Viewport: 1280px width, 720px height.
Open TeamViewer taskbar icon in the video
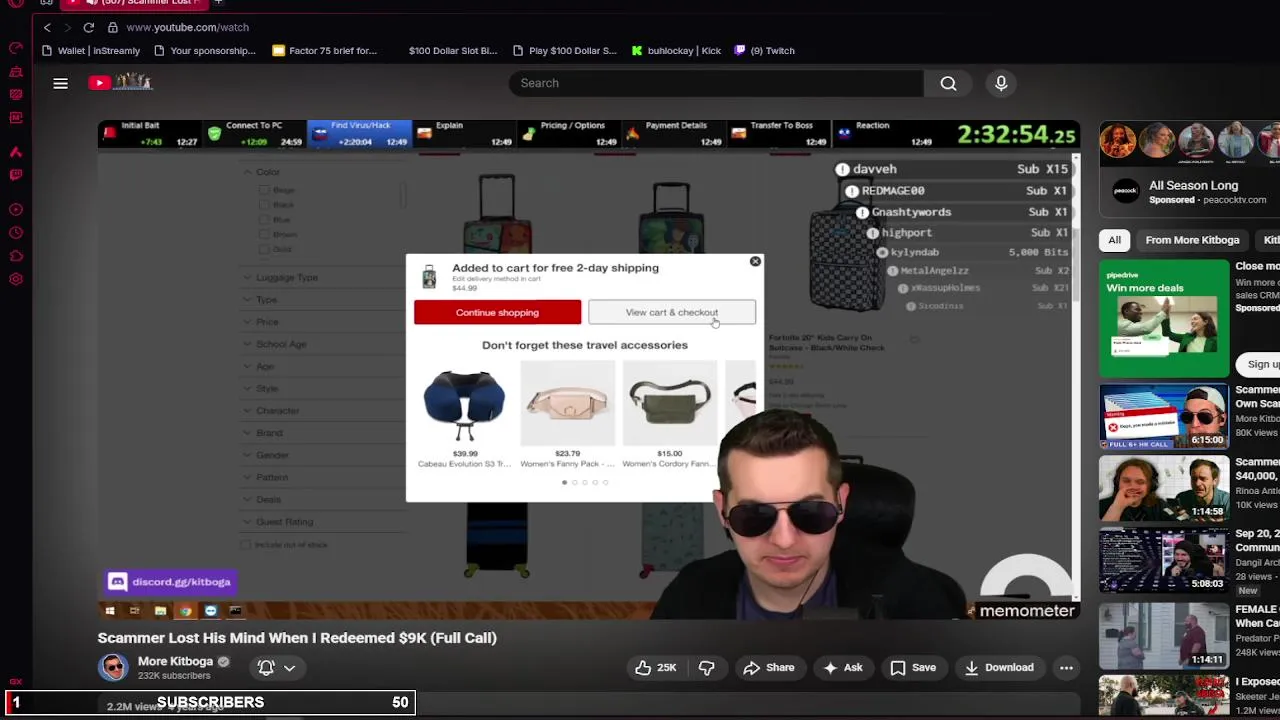[210, 611]
